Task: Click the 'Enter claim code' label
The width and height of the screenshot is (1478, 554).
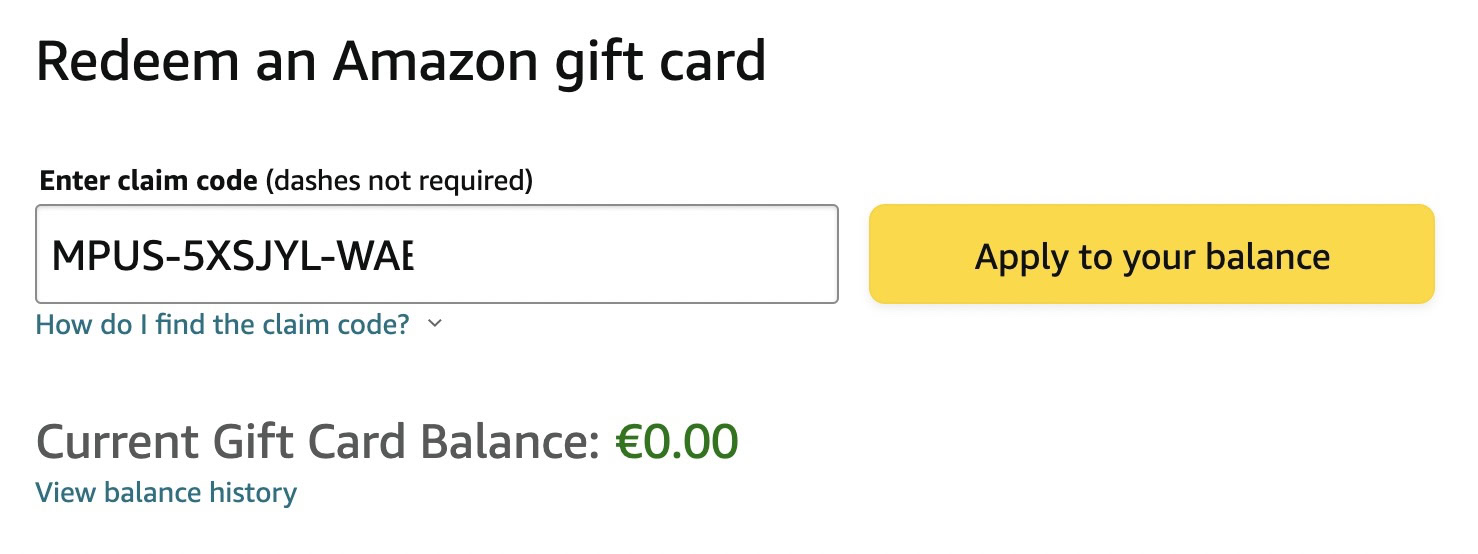Action: point(149,181)
